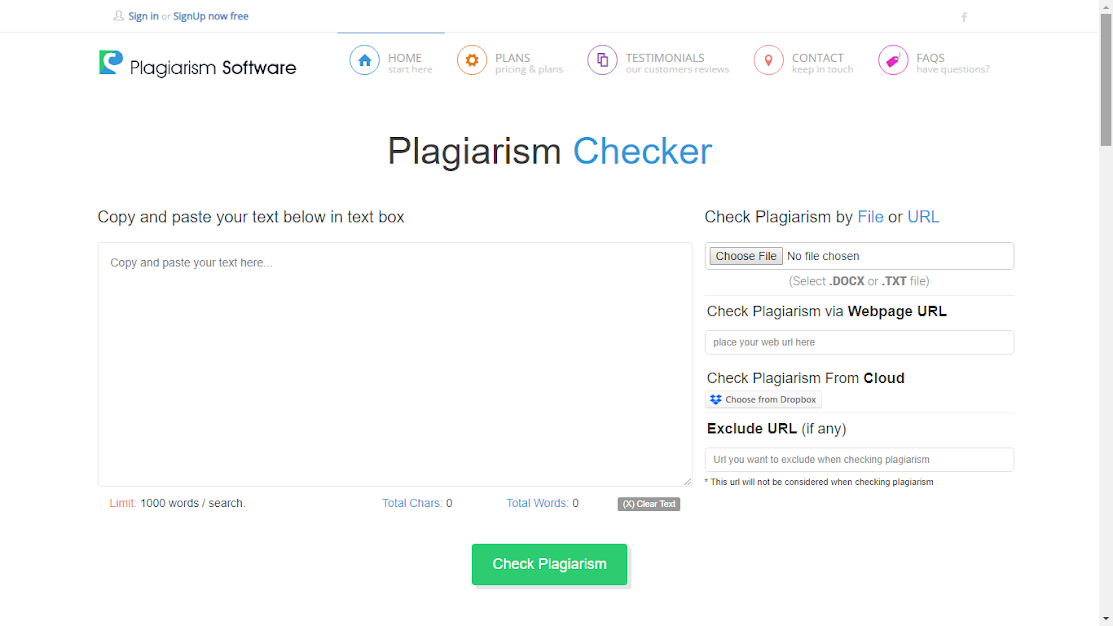Click the webpage URL input field

coord(860,342)
